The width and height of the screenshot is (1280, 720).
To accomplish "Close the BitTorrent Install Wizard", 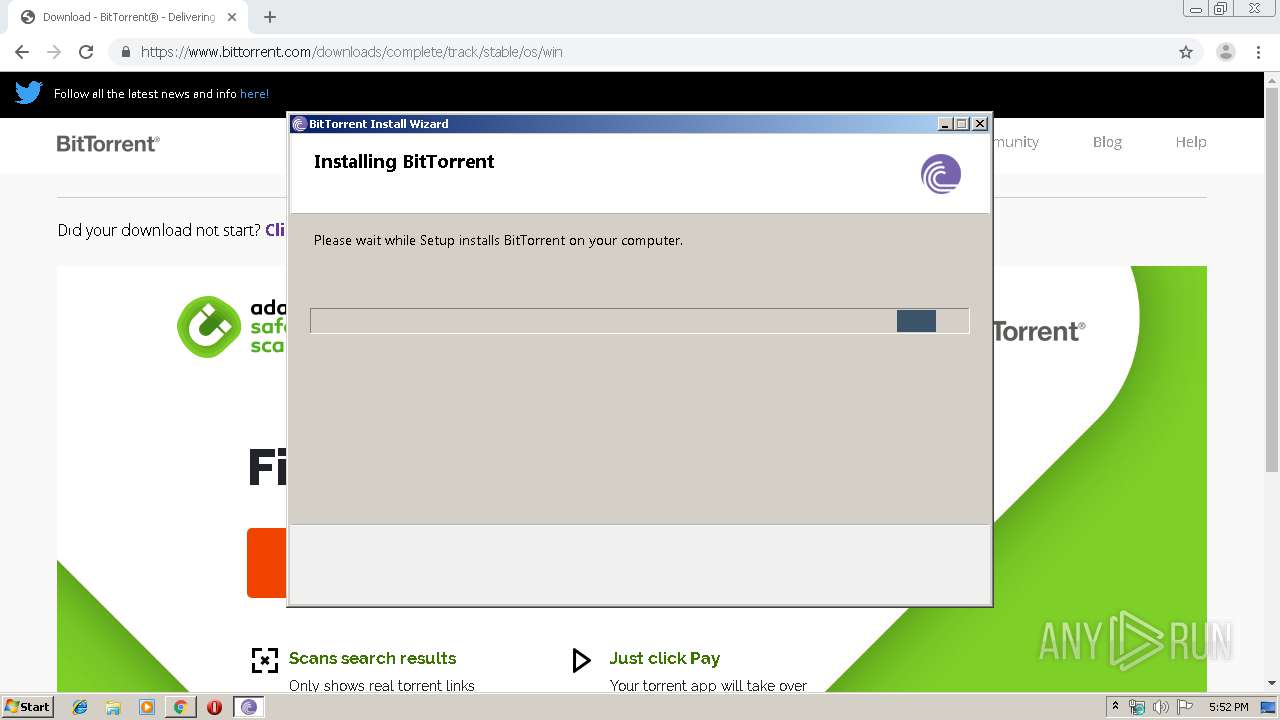I will [x=980, y=124].
